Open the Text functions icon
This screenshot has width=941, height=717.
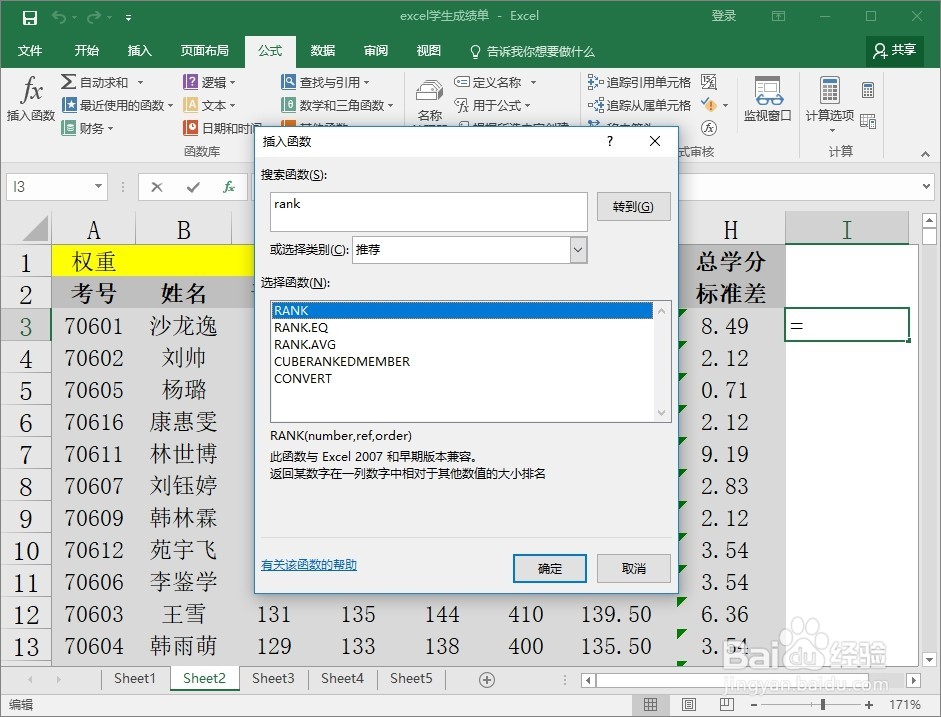coord(190,105)
